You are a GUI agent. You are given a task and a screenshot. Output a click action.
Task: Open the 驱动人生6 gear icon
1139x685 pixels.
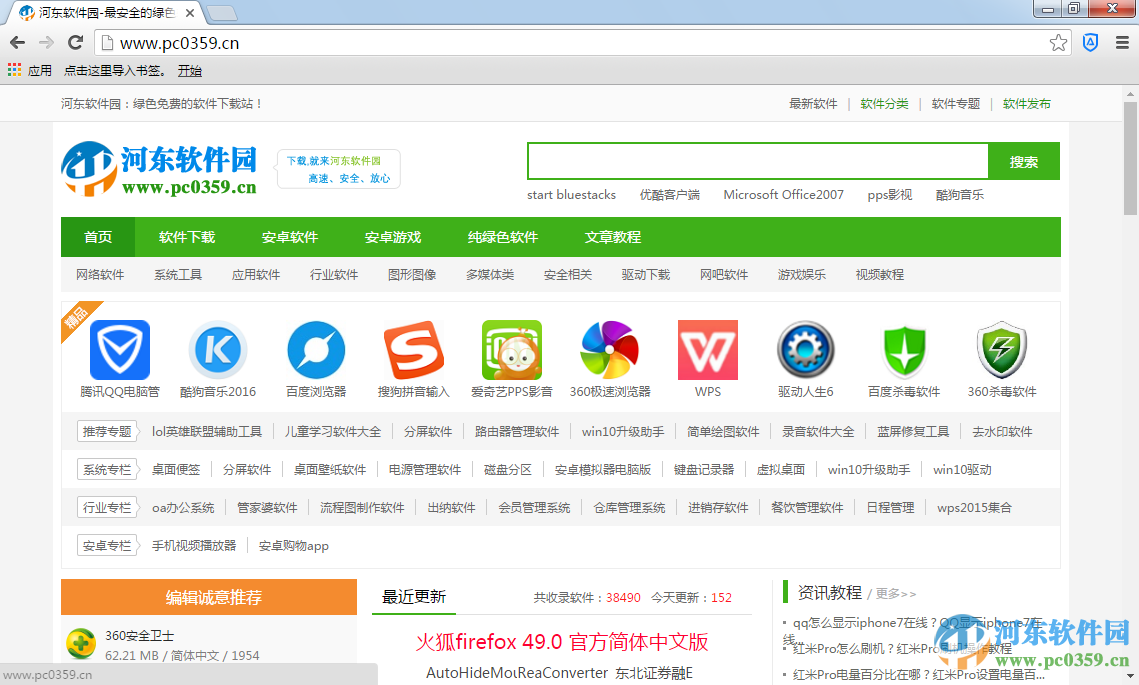click(805, 350)
